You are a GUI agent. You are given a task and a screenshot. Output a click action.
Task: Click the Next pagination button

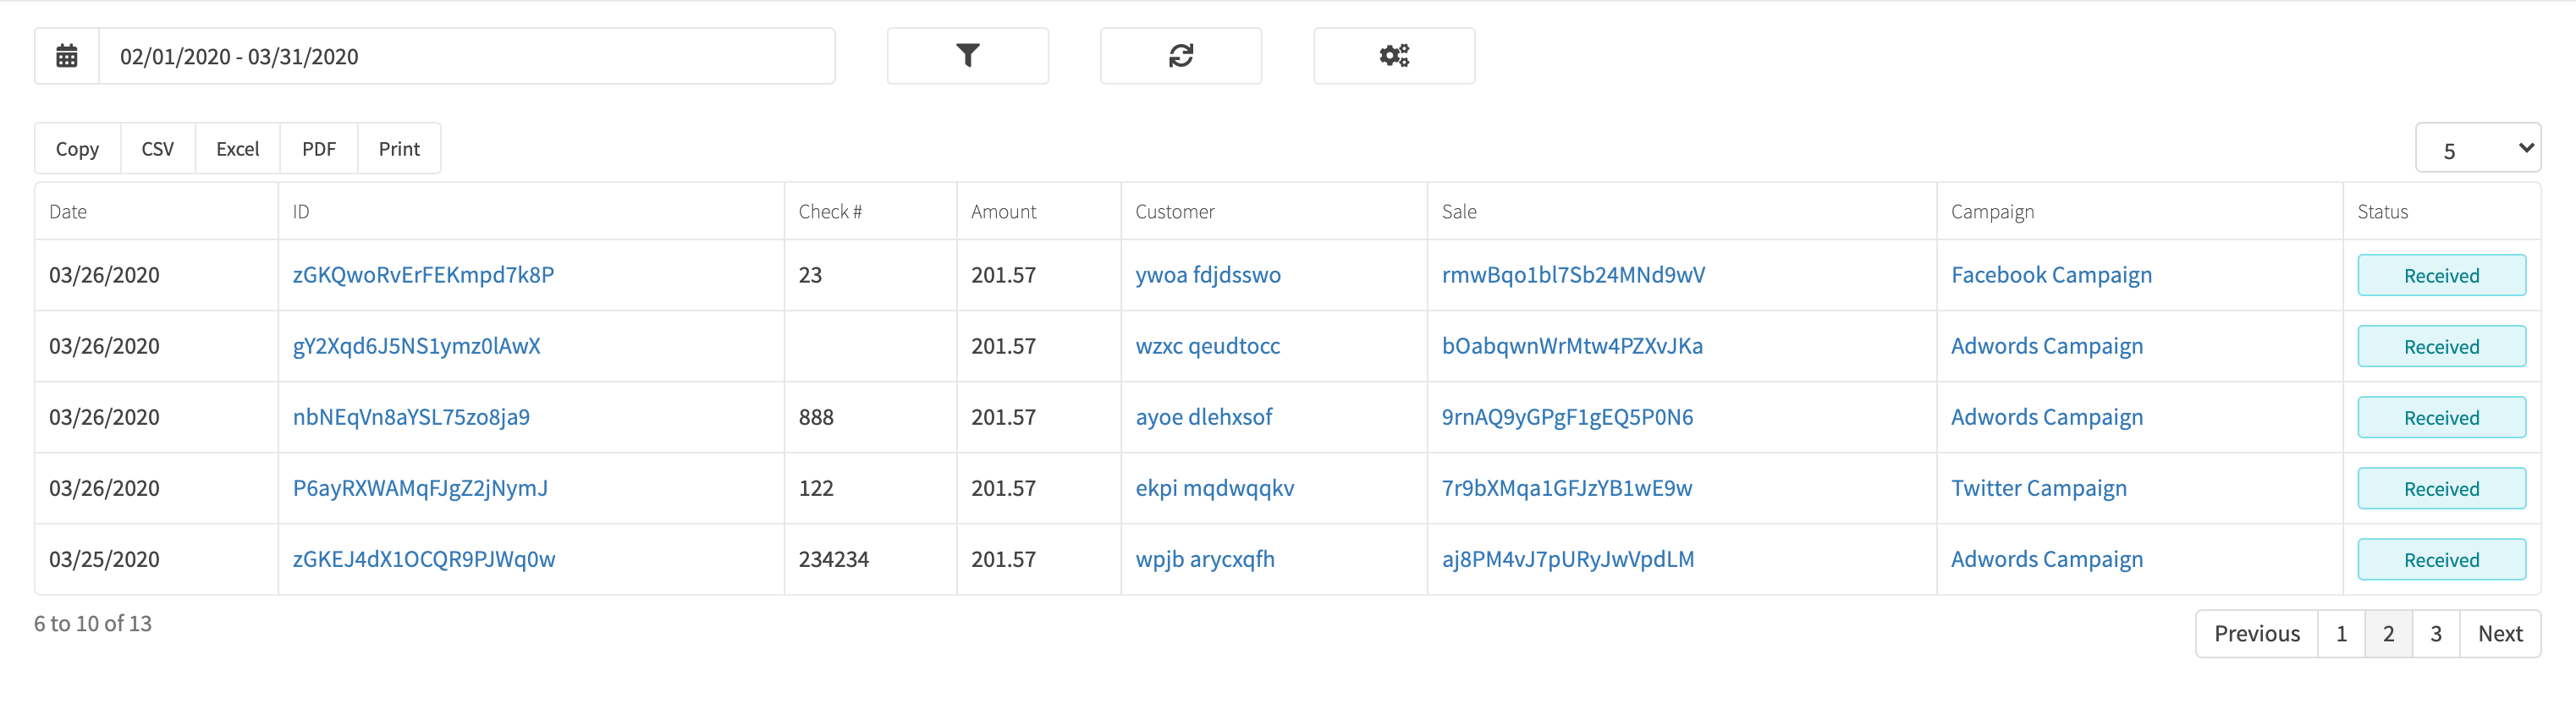(2500, 633)
